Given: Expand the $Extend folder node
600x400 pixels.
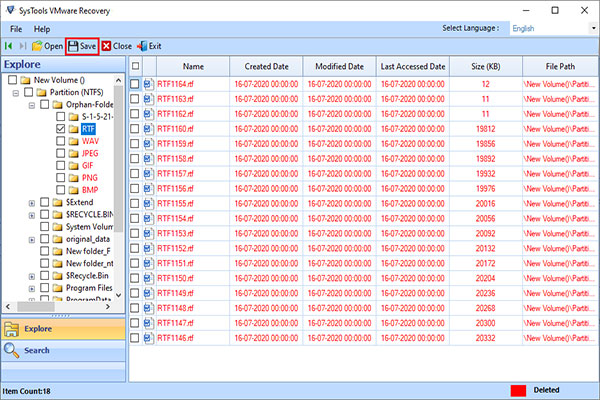Looking at the screenshot, I should (x=32, y=203).
